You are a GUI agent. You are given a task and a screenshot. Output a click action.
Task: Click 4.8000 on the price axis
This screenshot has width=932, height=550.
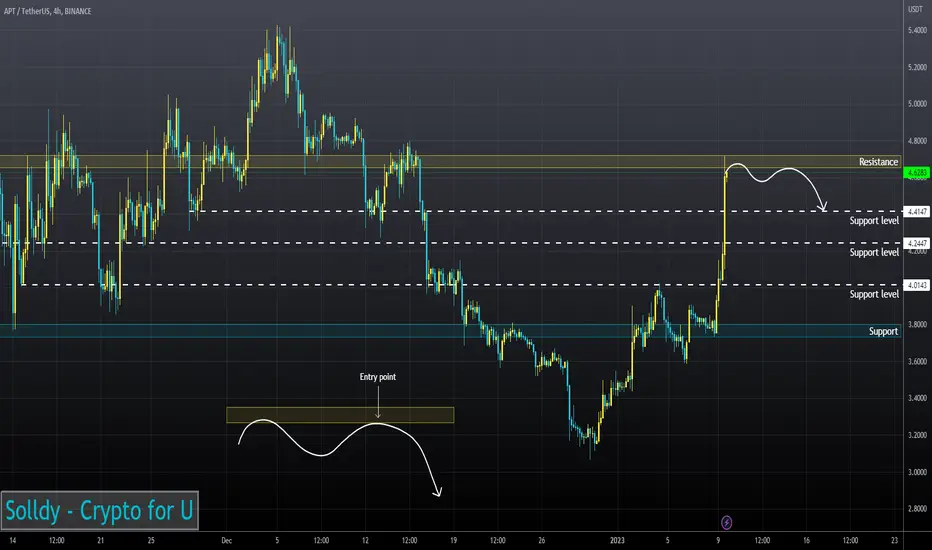[917, 141]
